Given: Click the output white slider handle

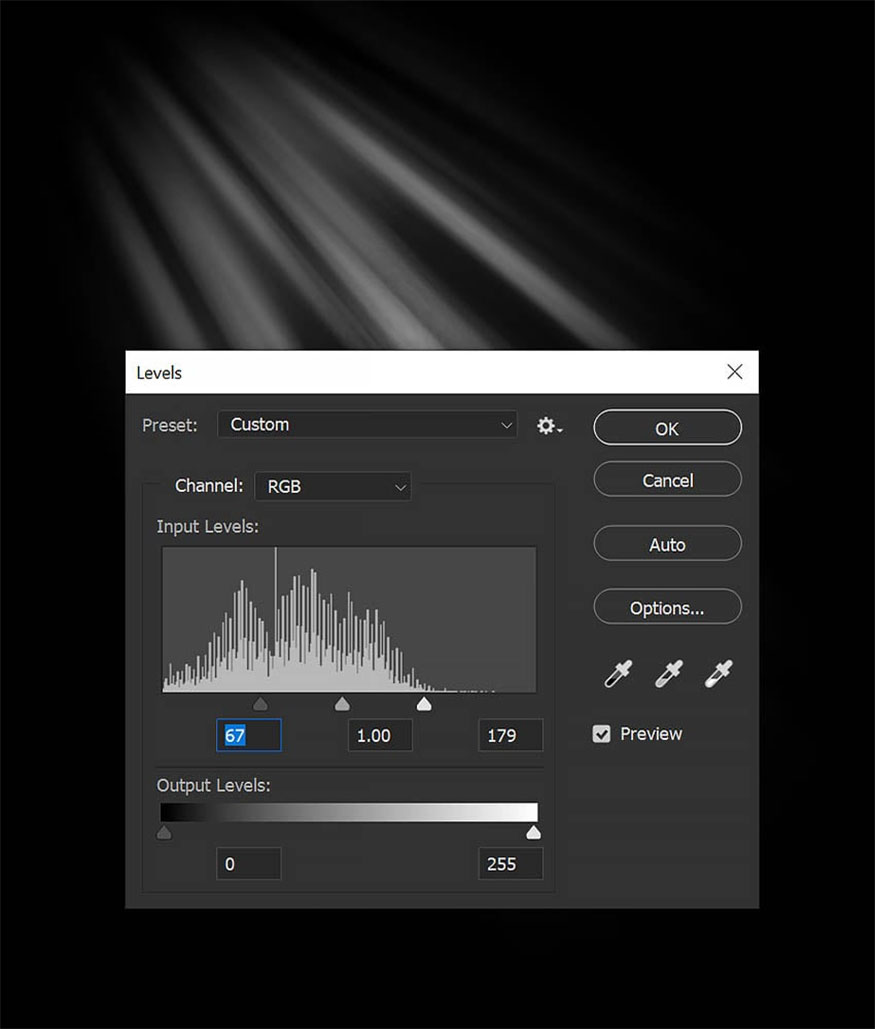Looking at the screenshot, I should click(x=533, y=833).
